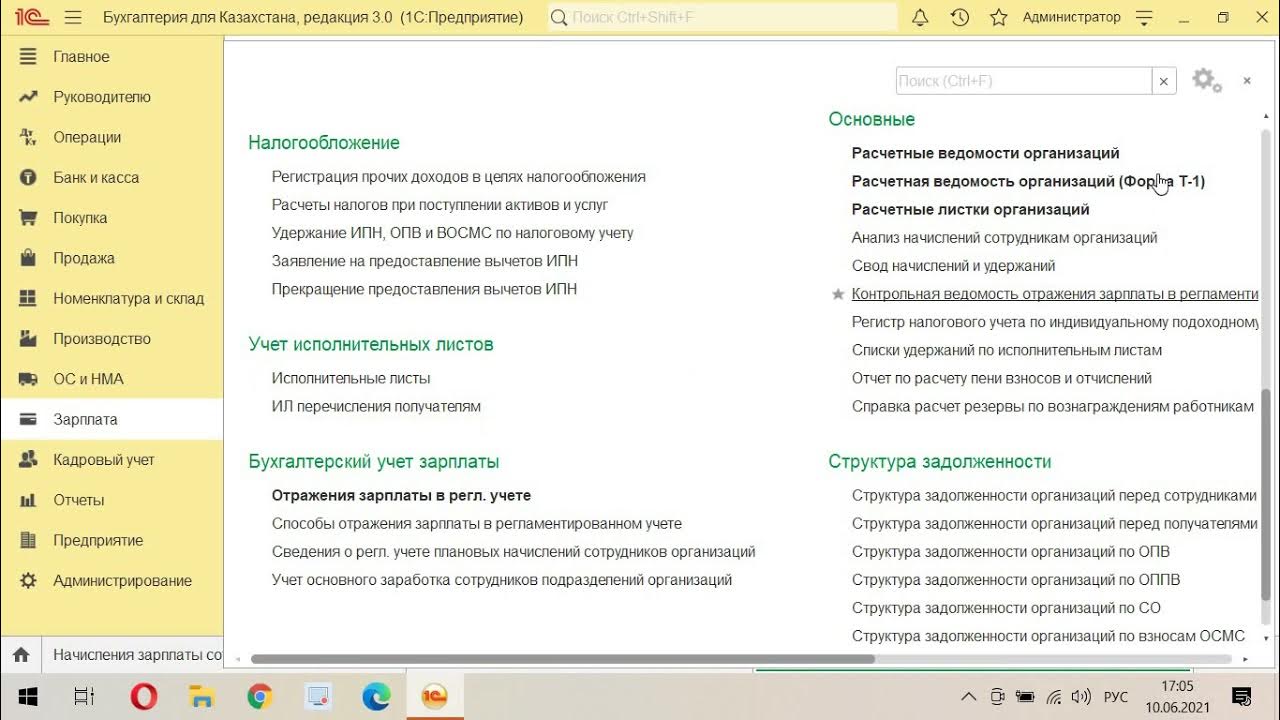Open Отчет по расчету пени взносов
Screen dimensions: 1280x720
tap(1002, 378)
